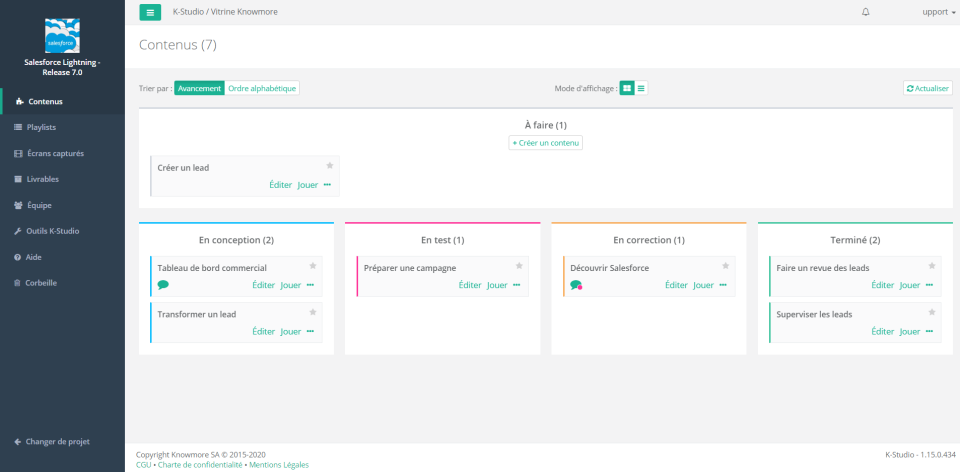Screen dimensions: 960x472
Task: Click the Transformer un lead card title
Action: coord(197,314)
